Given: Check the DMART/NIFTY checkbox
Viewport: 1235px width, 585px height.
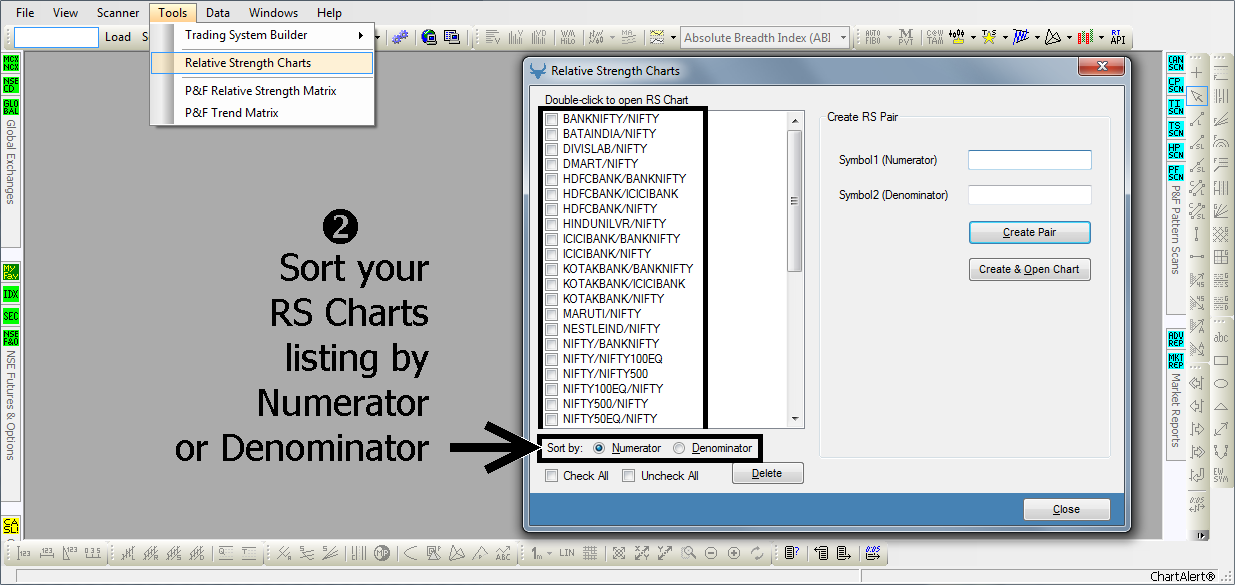Looking at the screenshot, I should 551,164.
